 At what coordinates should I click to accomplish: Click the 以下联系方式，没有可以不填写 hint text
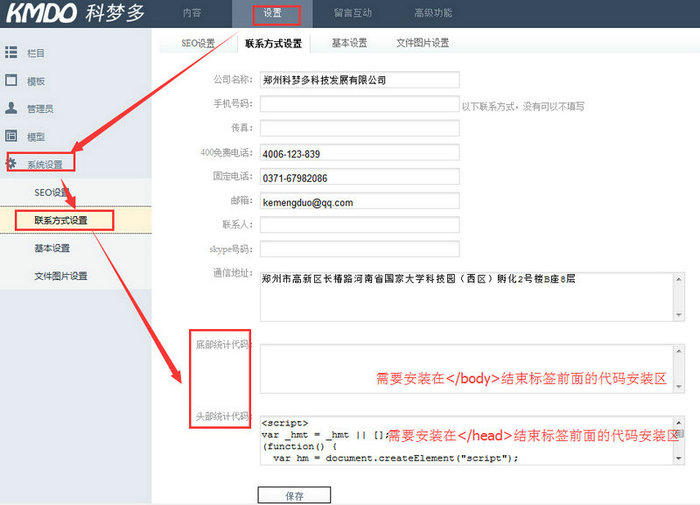(x=523, y=106)
